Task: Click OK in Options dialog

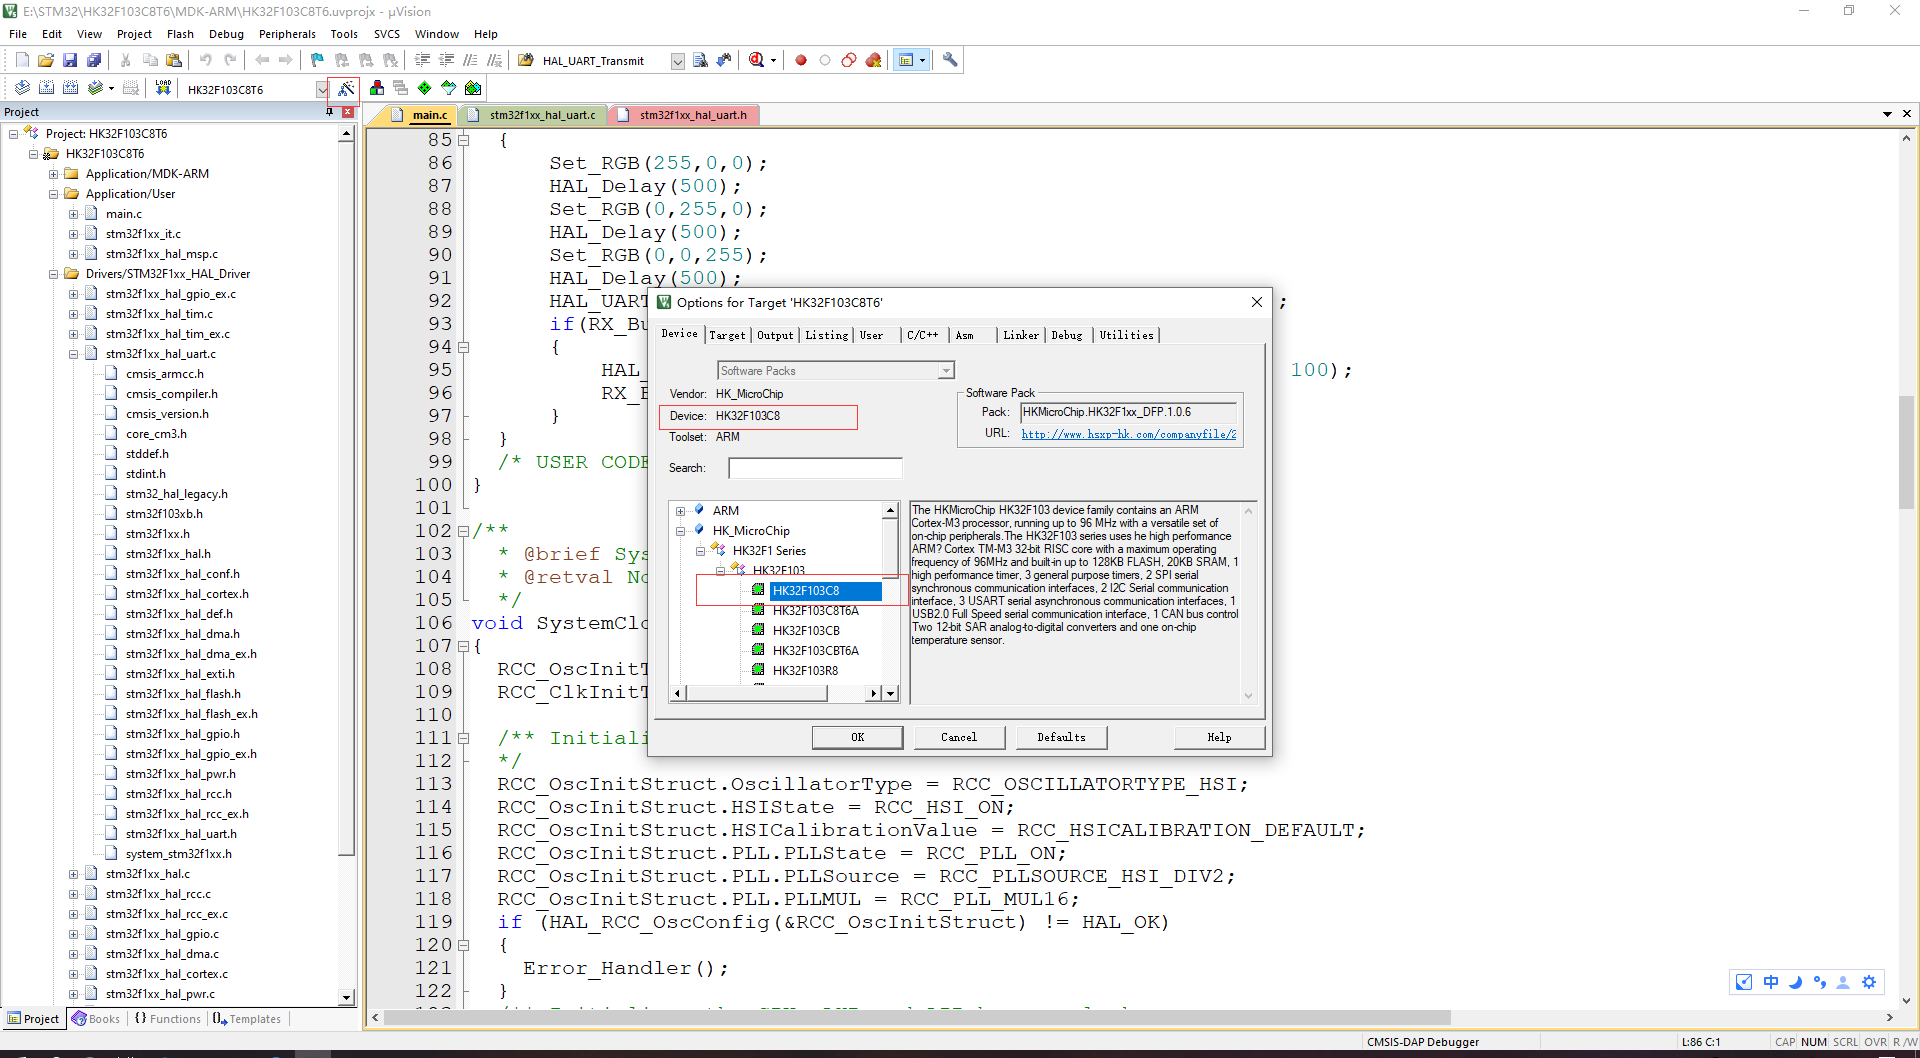Action: pos(857,737)
